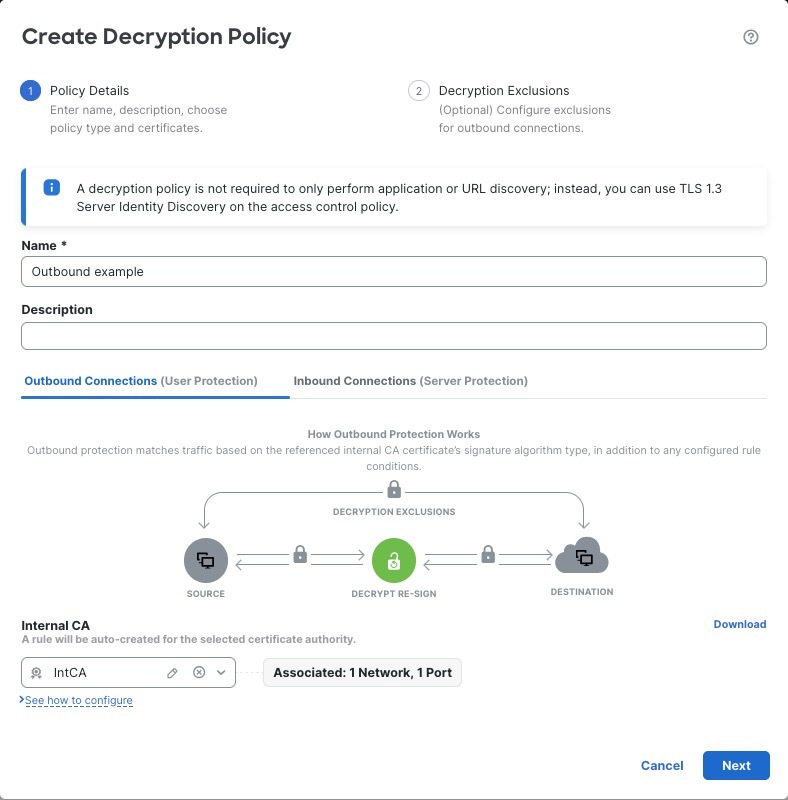Expand the See how to configure section
The height and width of the screenshot is (800, 788).
click(x=76, y=700)
